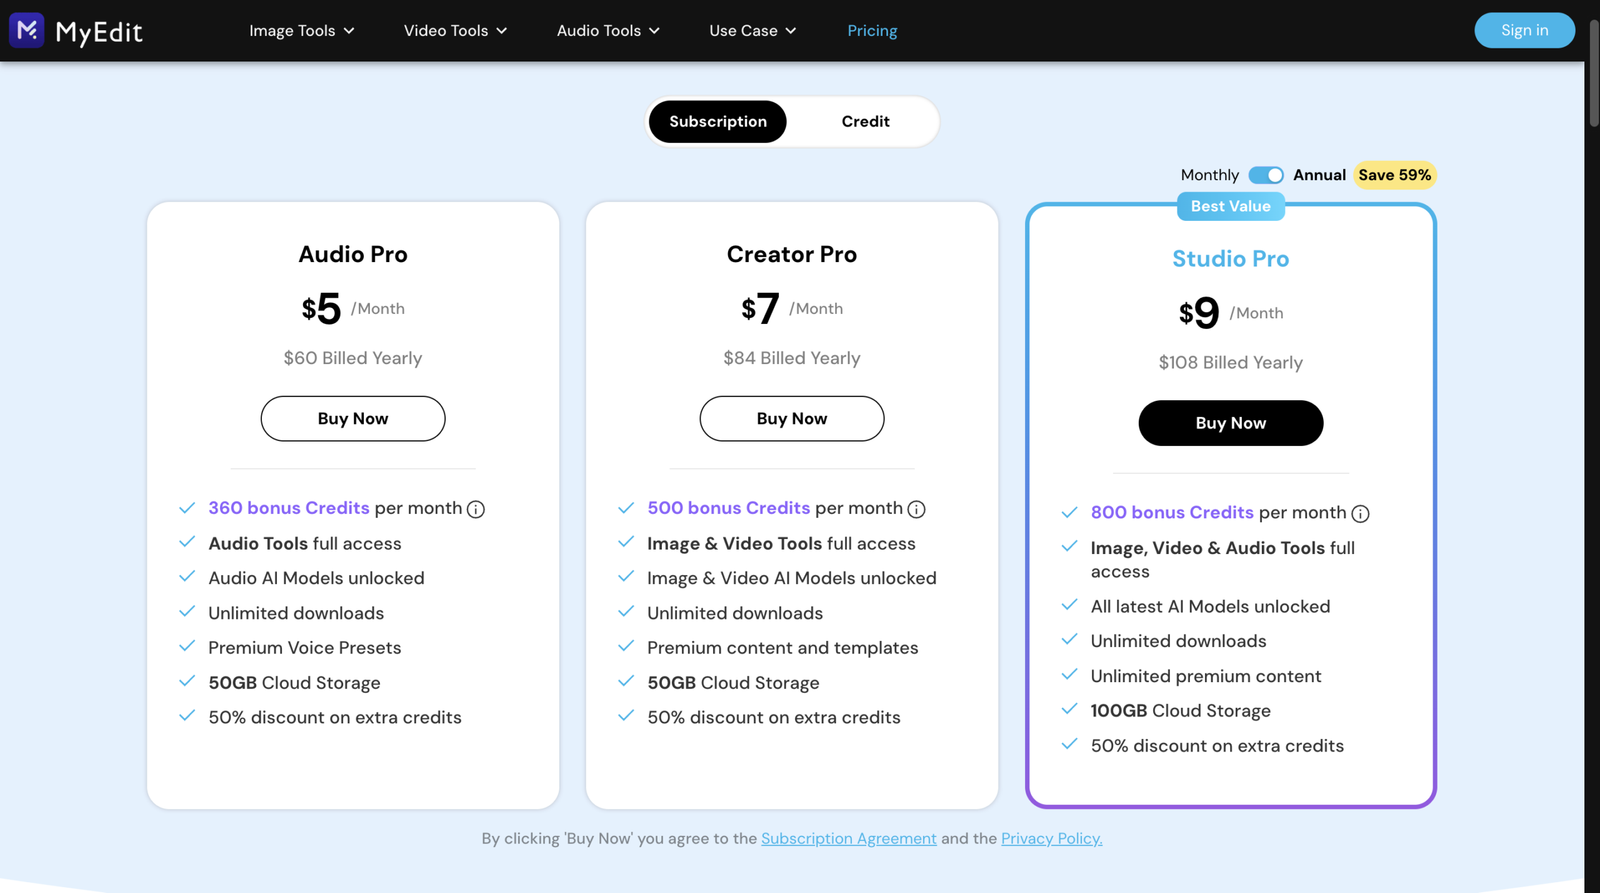
Task: Switch to the Credit tab
Action: click(x=865, y=121)
